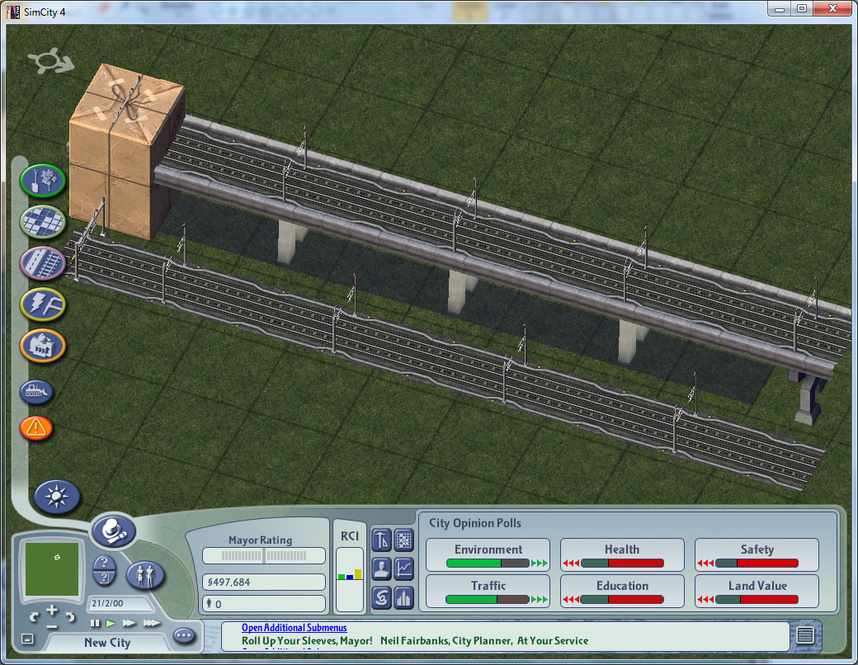Click the green mini-map
The width and height of the screenshot is (858, 665).
click(52, 569)
